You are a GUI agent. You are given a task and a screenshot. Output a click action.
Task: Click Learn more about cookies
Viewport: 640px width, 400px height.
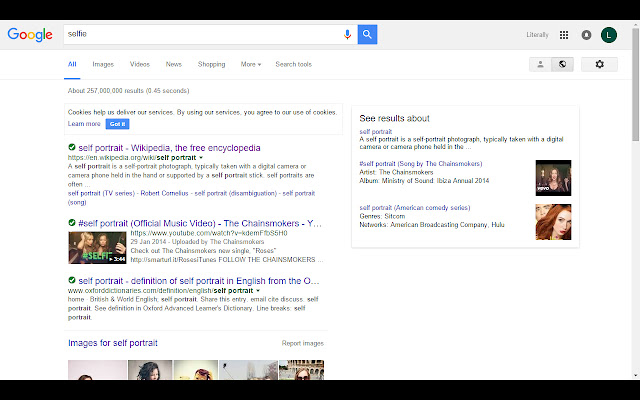[x=84, y=124]
